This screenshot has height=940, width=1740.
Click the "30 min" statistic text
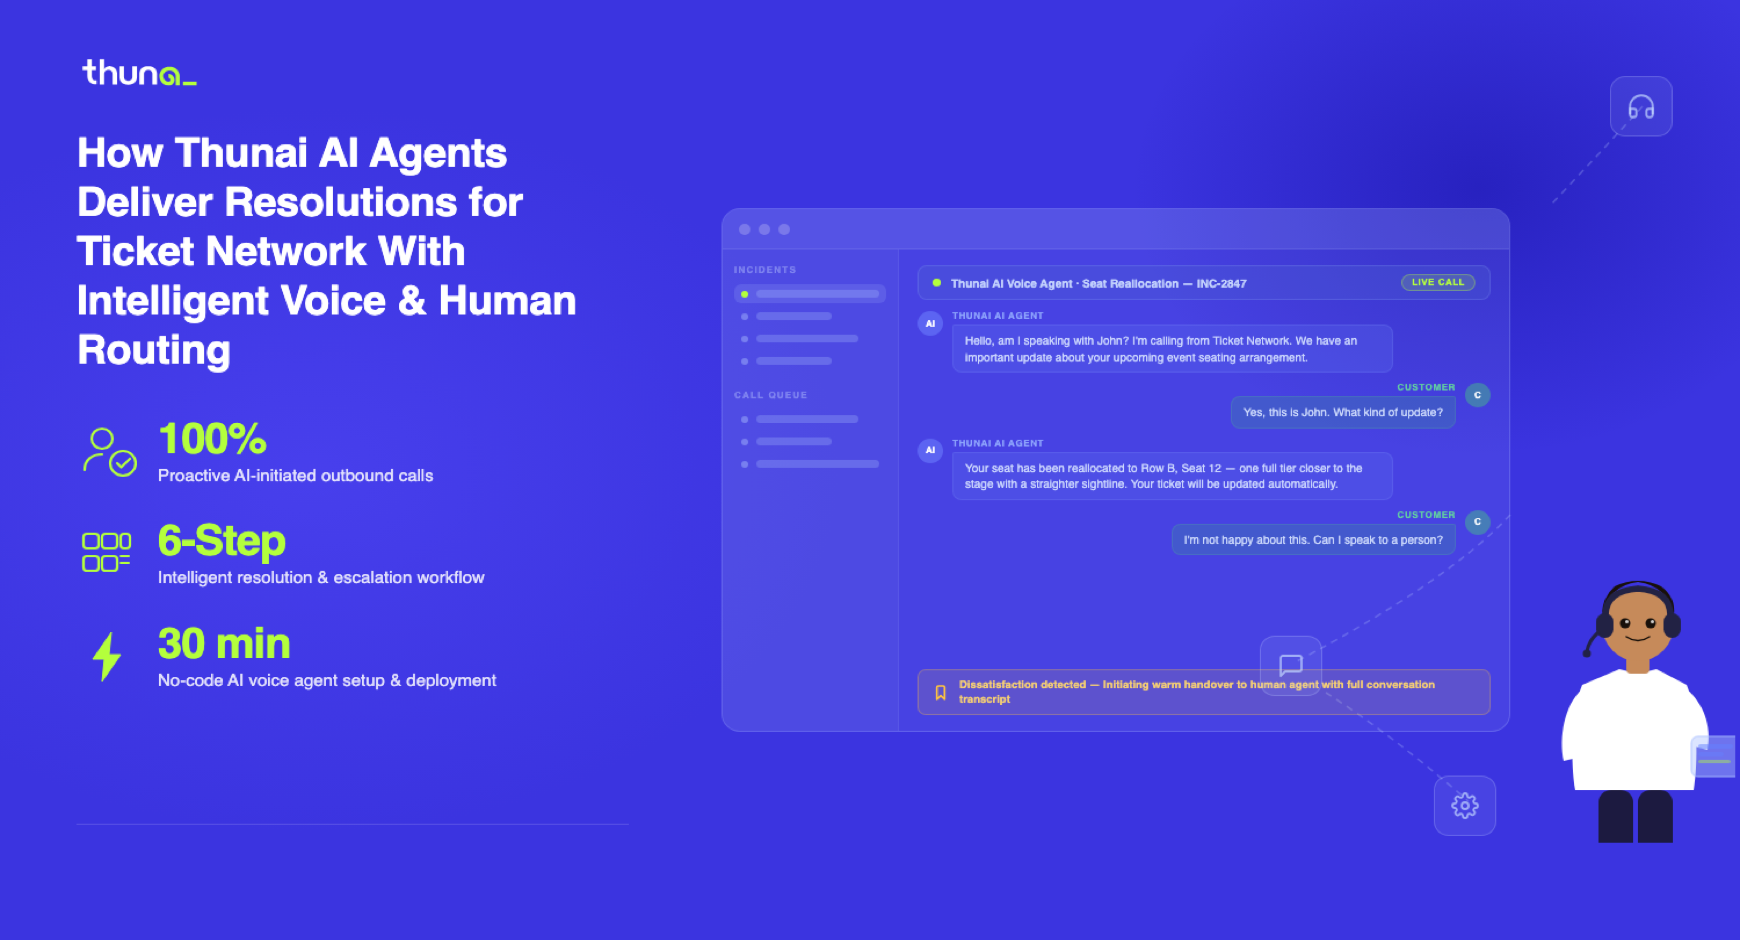tap(224, 644)
